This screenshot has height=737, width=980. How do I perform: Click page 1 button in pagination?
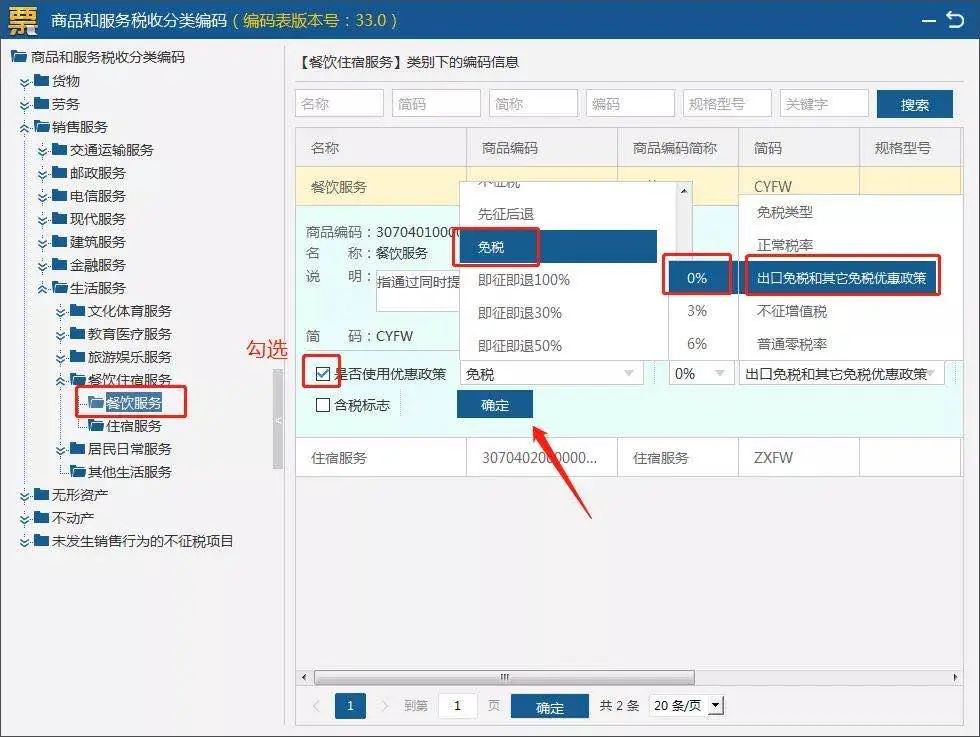click(350, 706)
